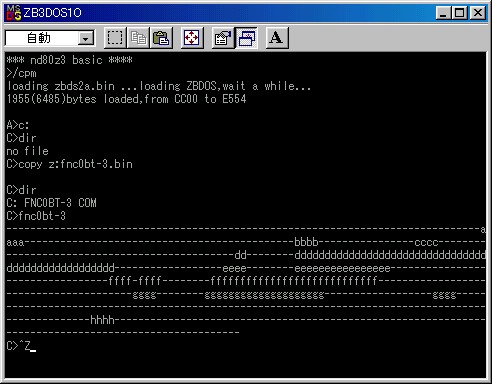Image resolution: width=492 pixels, height=384 pixels.
Task: Click the 'FNC0BT-3 COM' directory entry
Action: point(60,203)
